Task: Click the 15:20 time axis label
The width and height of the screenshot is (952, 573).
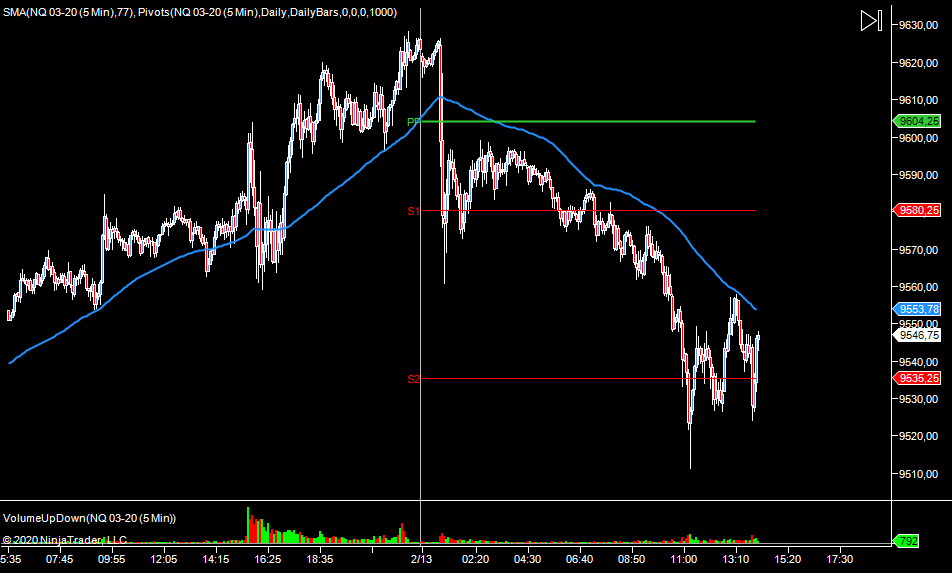Action: (x=787, y=559)
